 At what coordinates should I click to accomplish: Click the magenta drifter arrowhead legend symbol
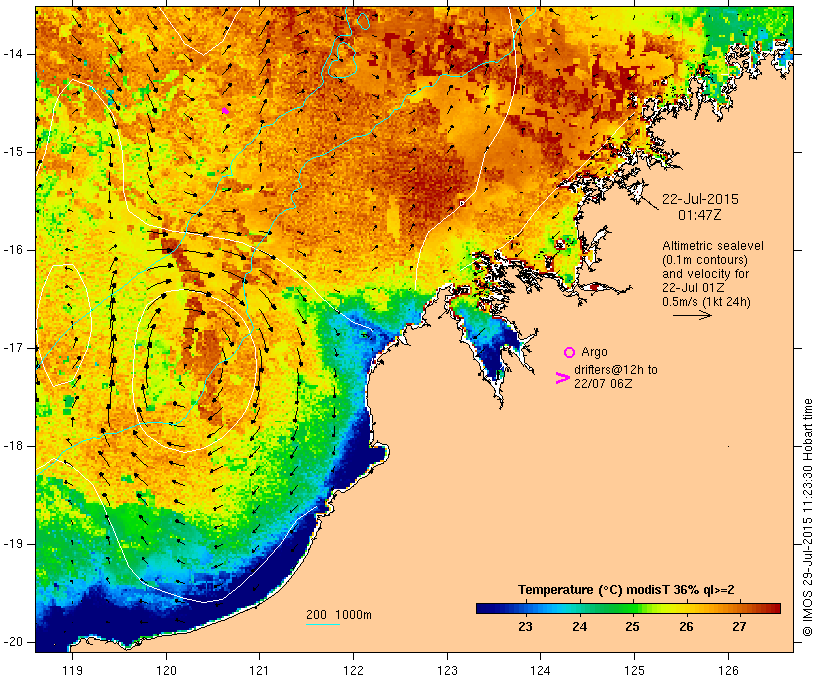point(562,378)
